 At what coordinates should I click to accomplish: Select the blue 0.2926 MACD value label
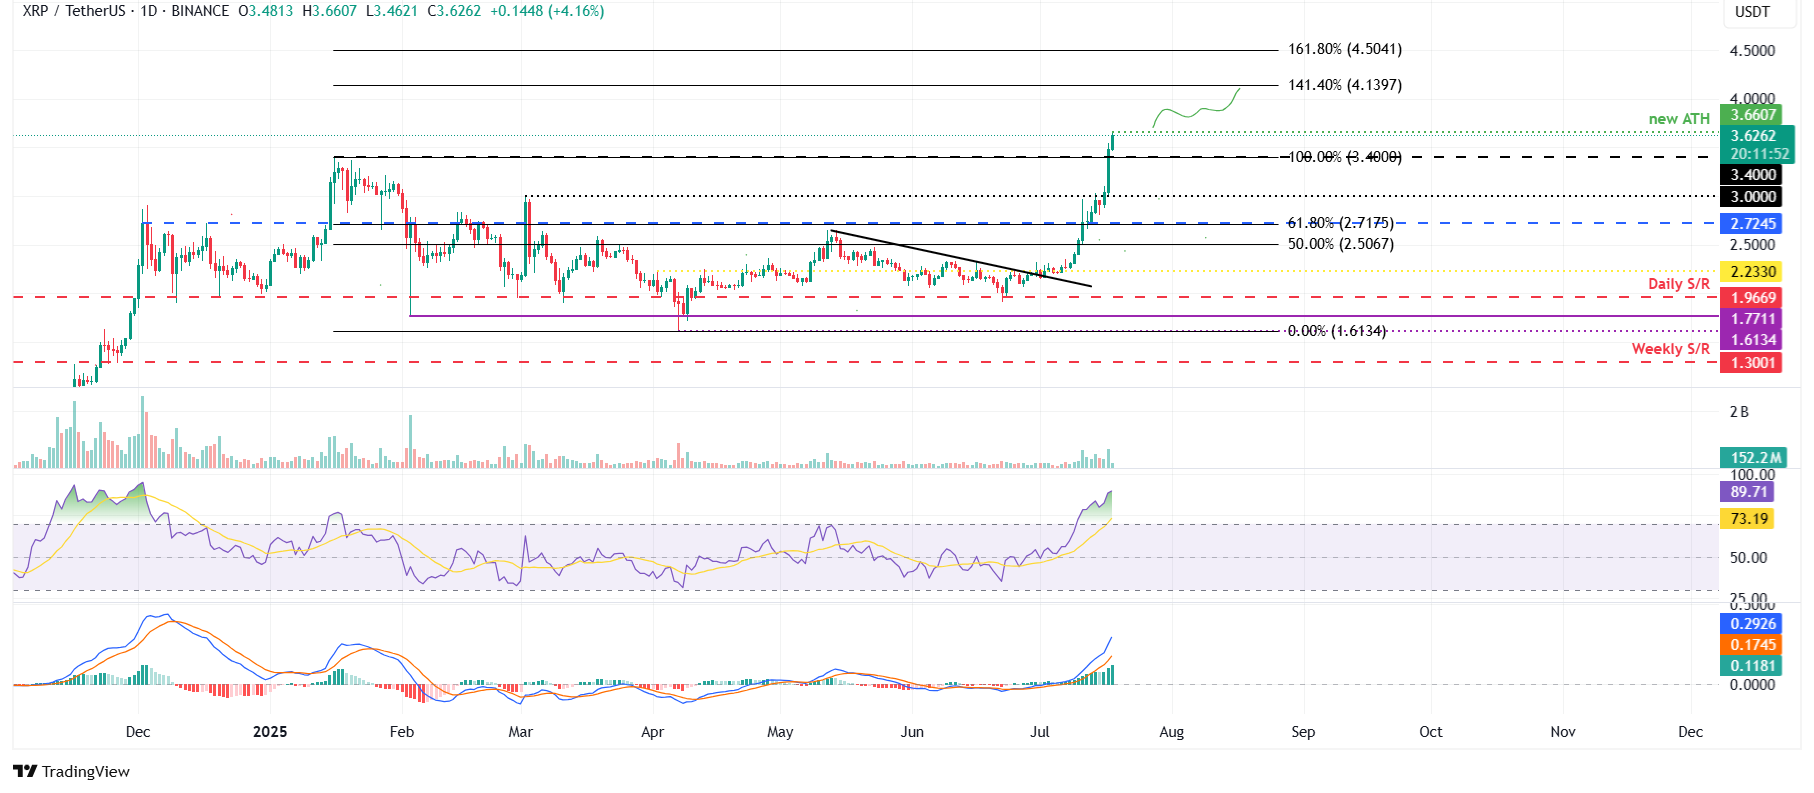coord(1753,624)
